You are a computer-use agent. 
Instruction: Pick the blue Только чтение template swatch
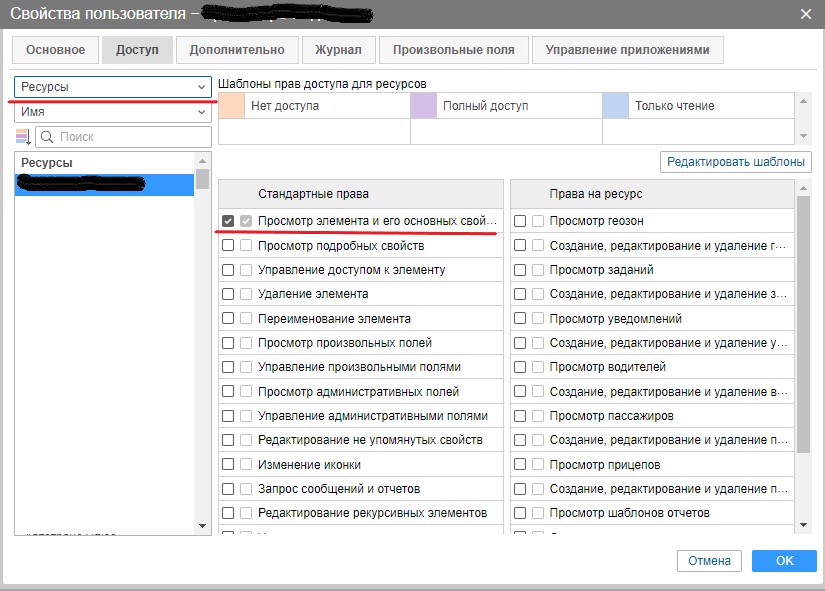pyautogui.click(x=615, y=105)
